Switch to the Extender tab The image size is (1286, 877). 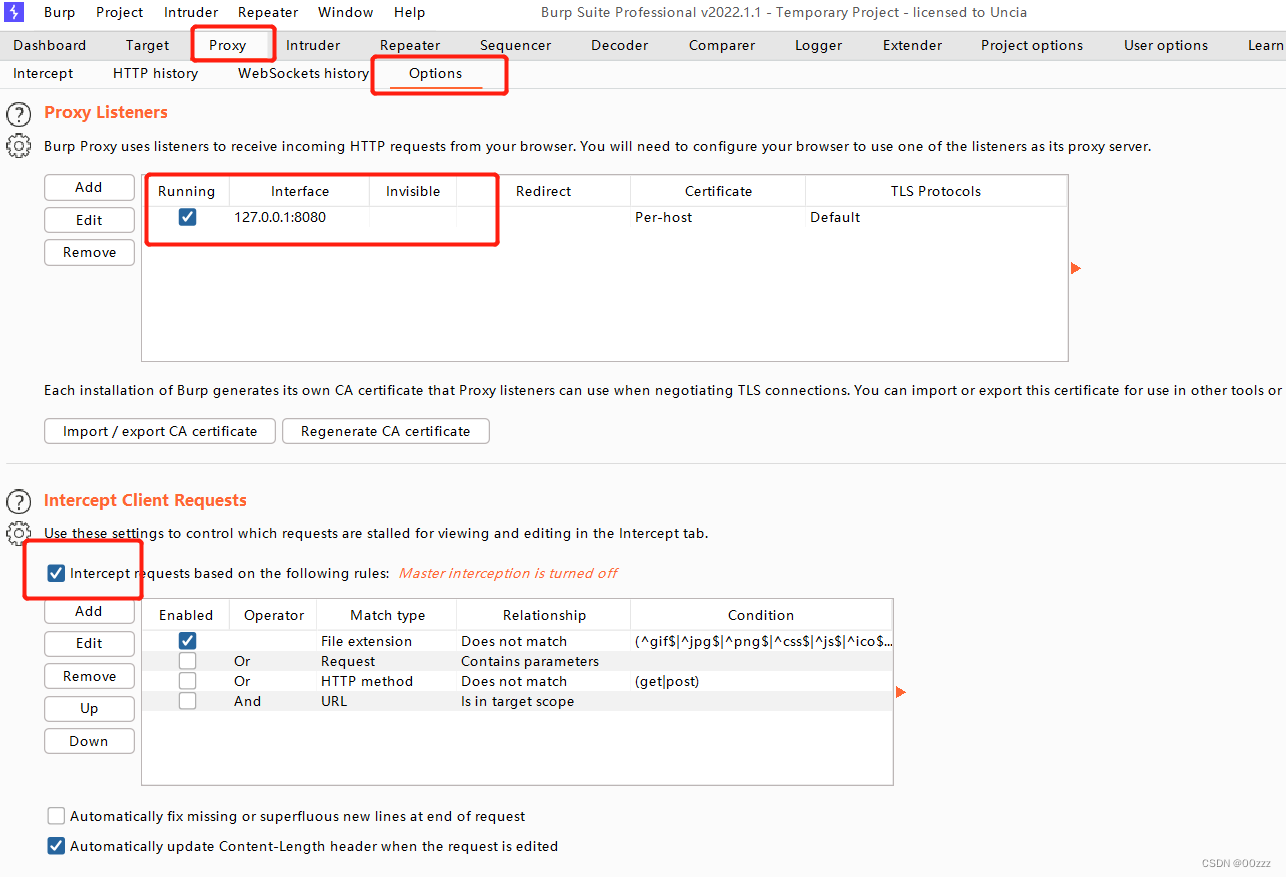point(912,45)
